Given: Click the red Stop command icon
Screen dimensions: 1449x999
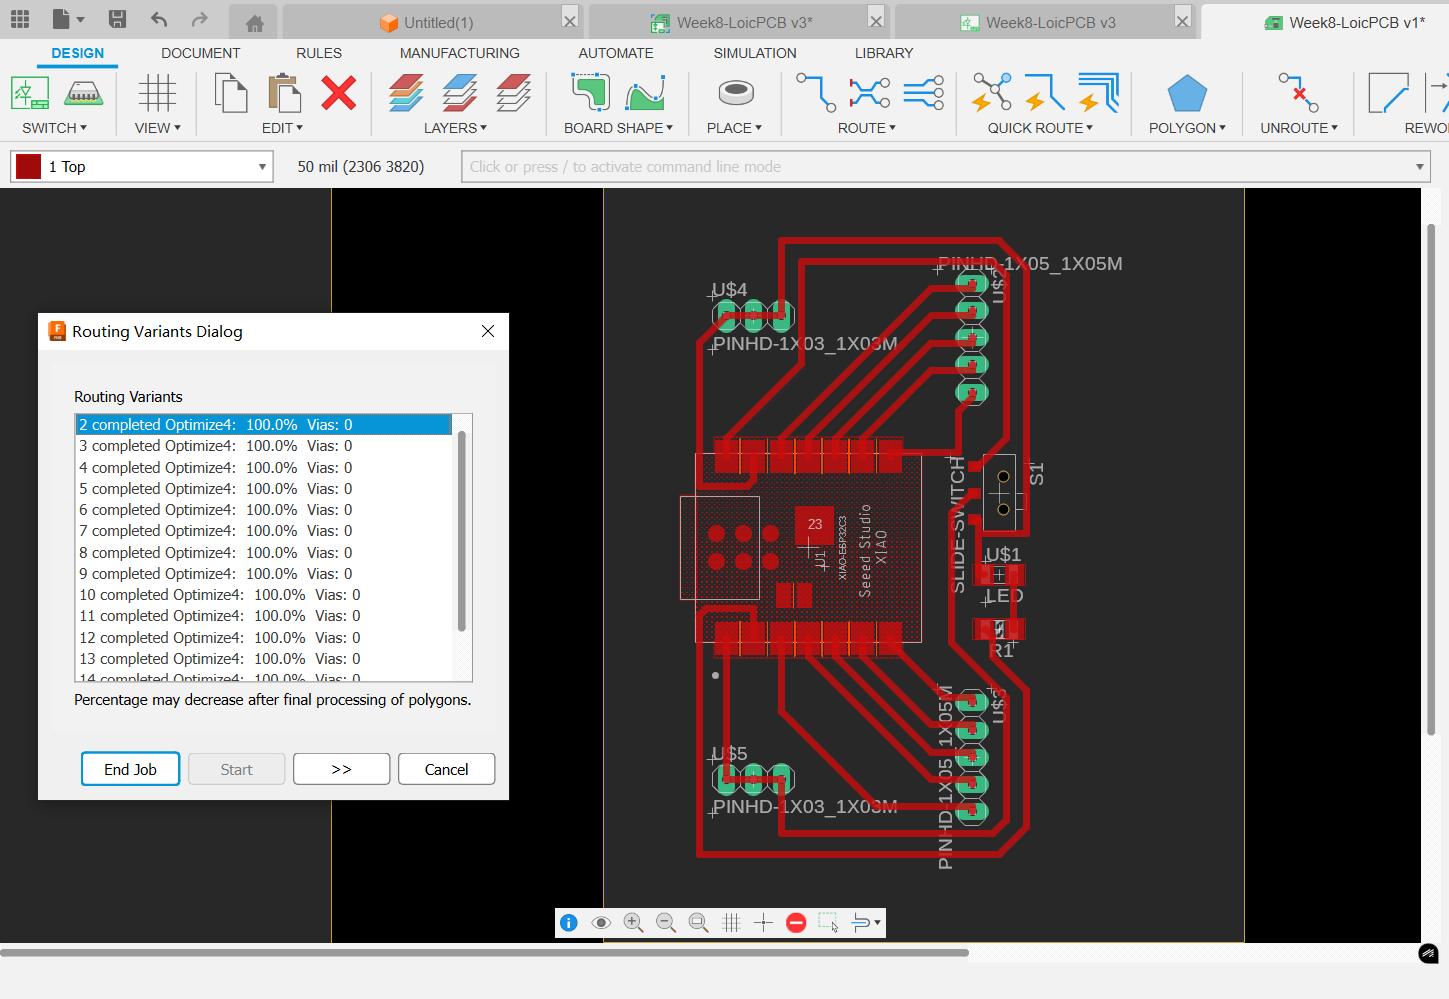Looking at the screenshot, I should coord(796,923).
